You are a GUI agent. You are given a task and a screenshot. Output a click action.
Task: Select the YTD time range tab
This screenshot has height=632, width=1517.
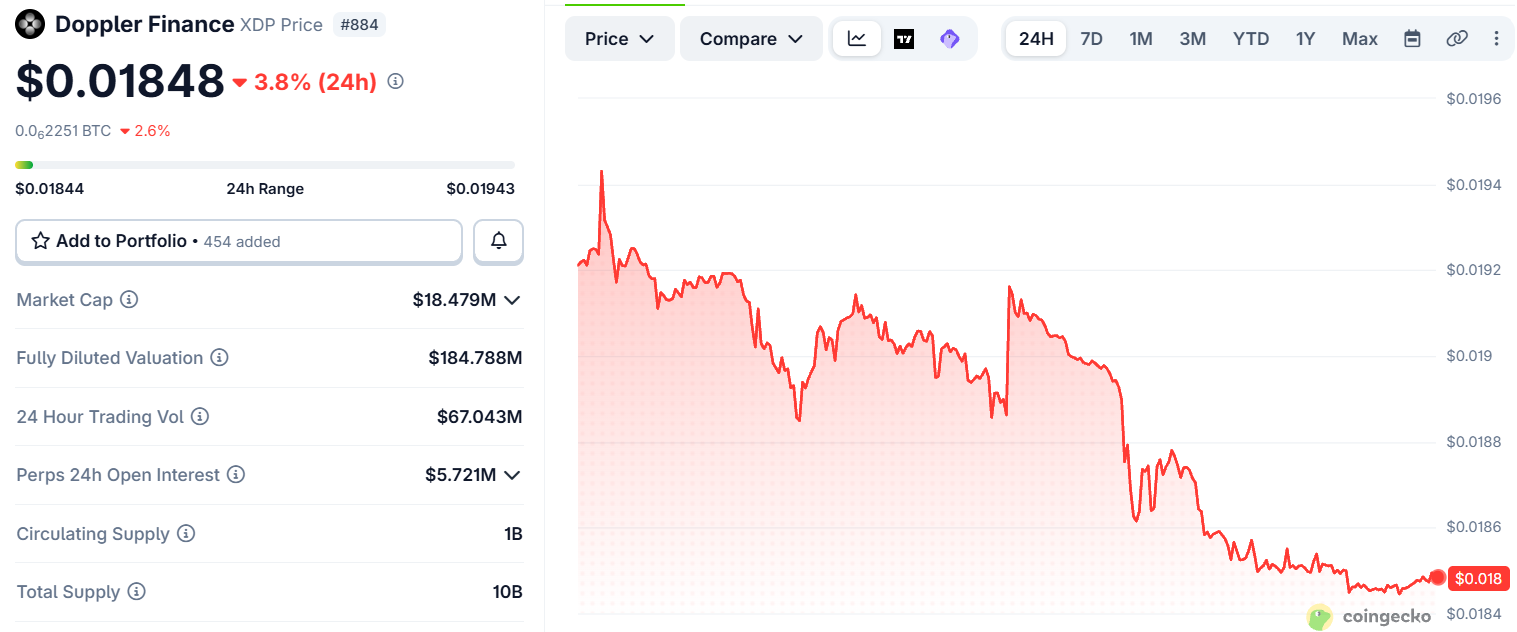[x=1251, y=39]
